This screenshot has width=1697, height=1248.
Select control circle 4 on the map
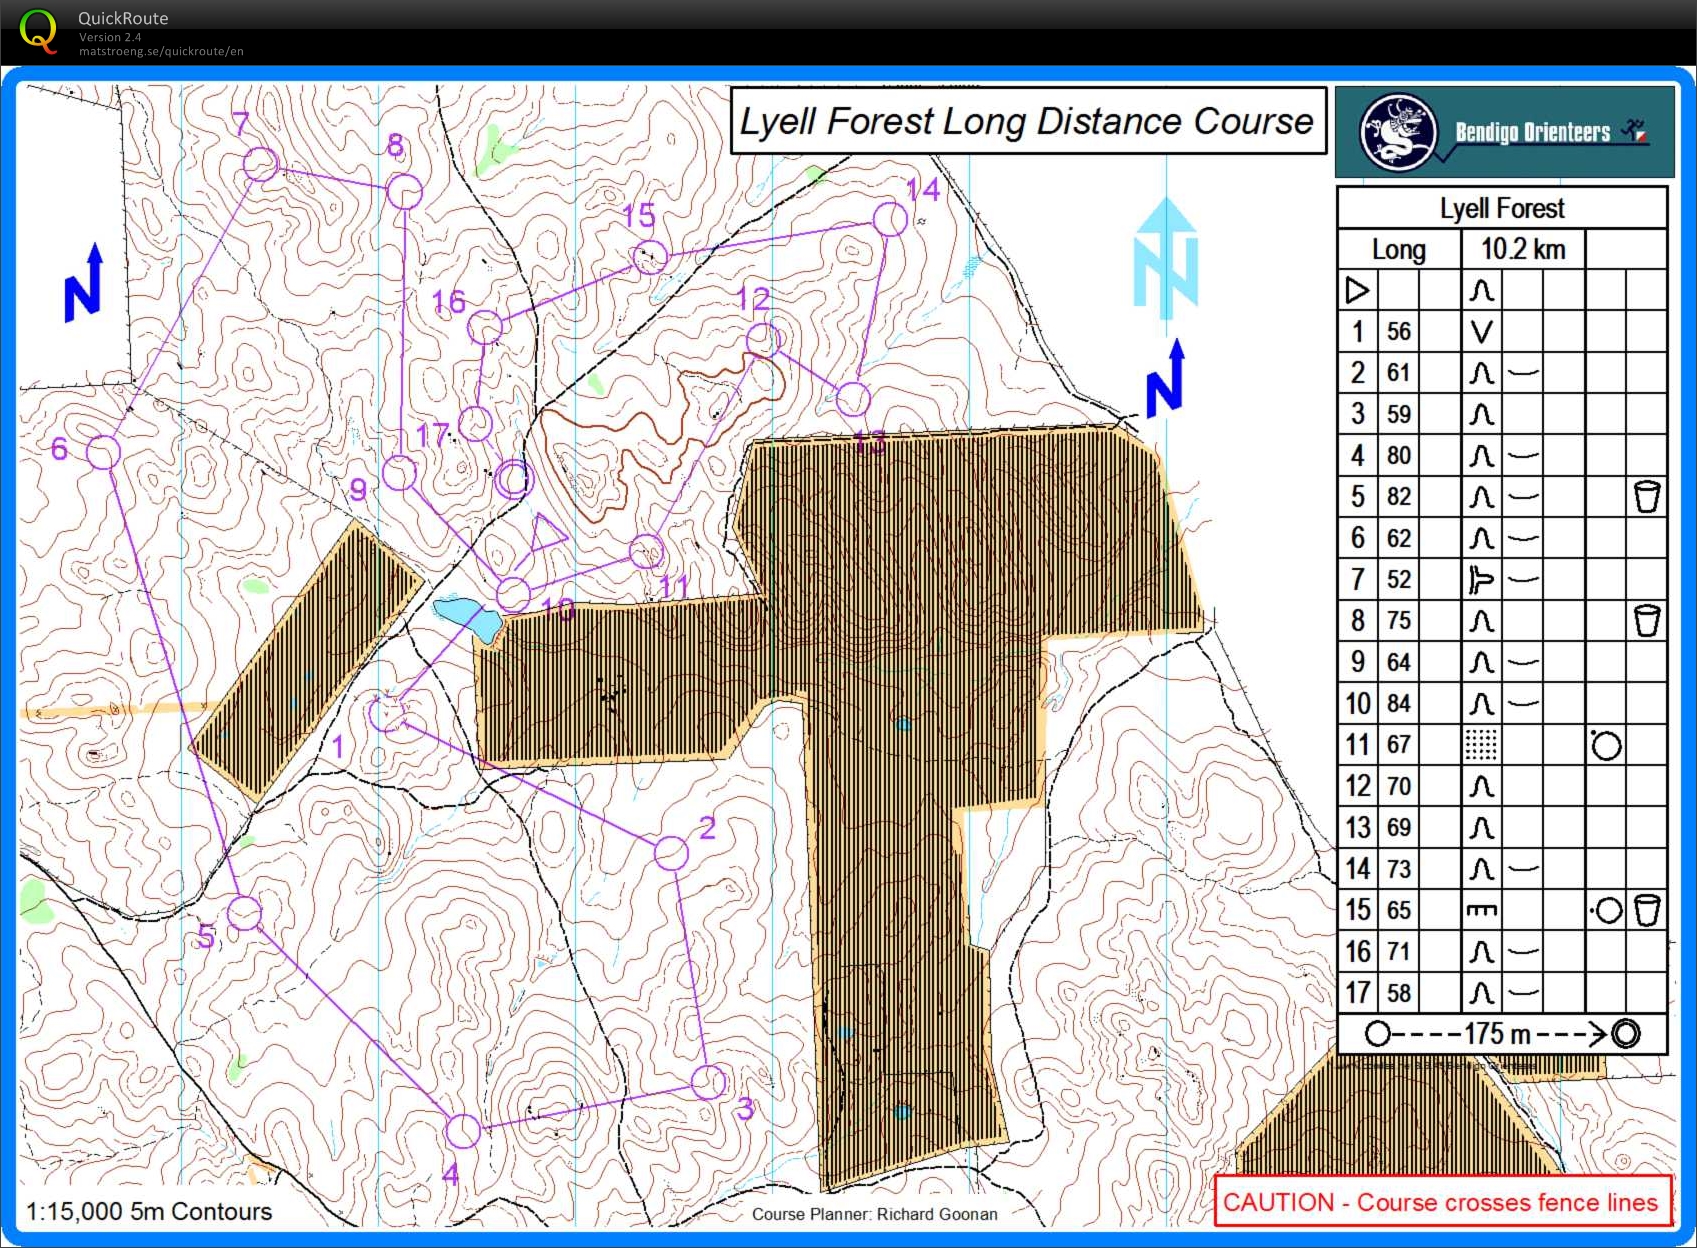463,1131
